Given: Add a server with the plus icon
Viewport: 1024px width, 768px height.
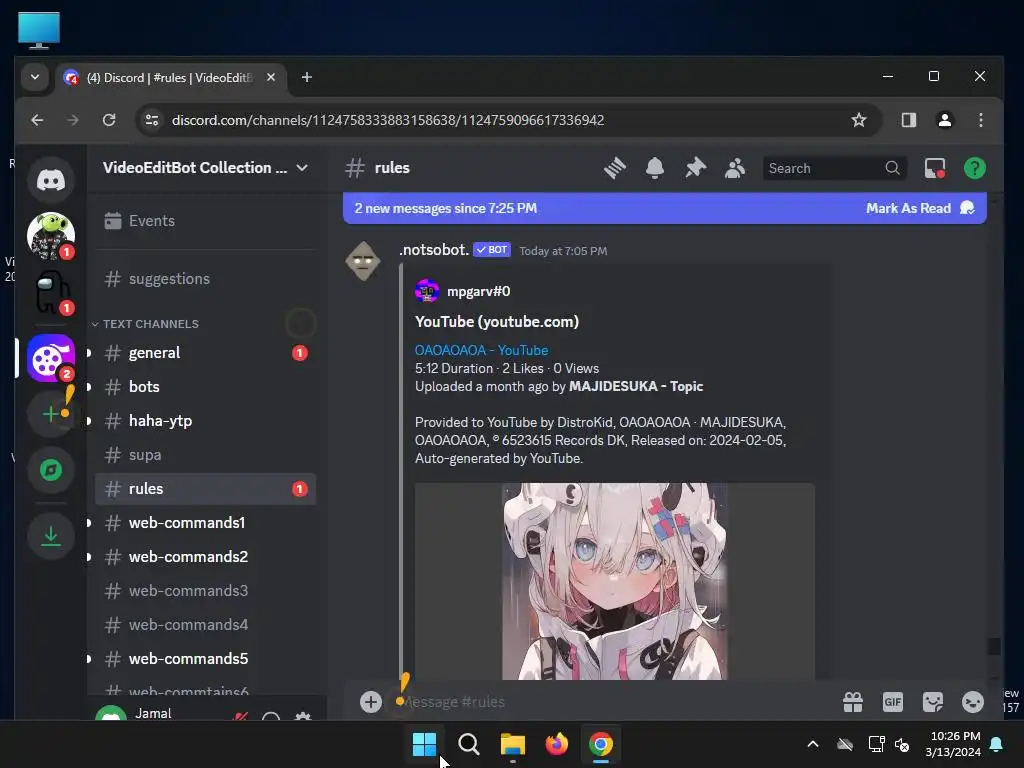Looking at the screenshot, I should (x=51, y=413).
